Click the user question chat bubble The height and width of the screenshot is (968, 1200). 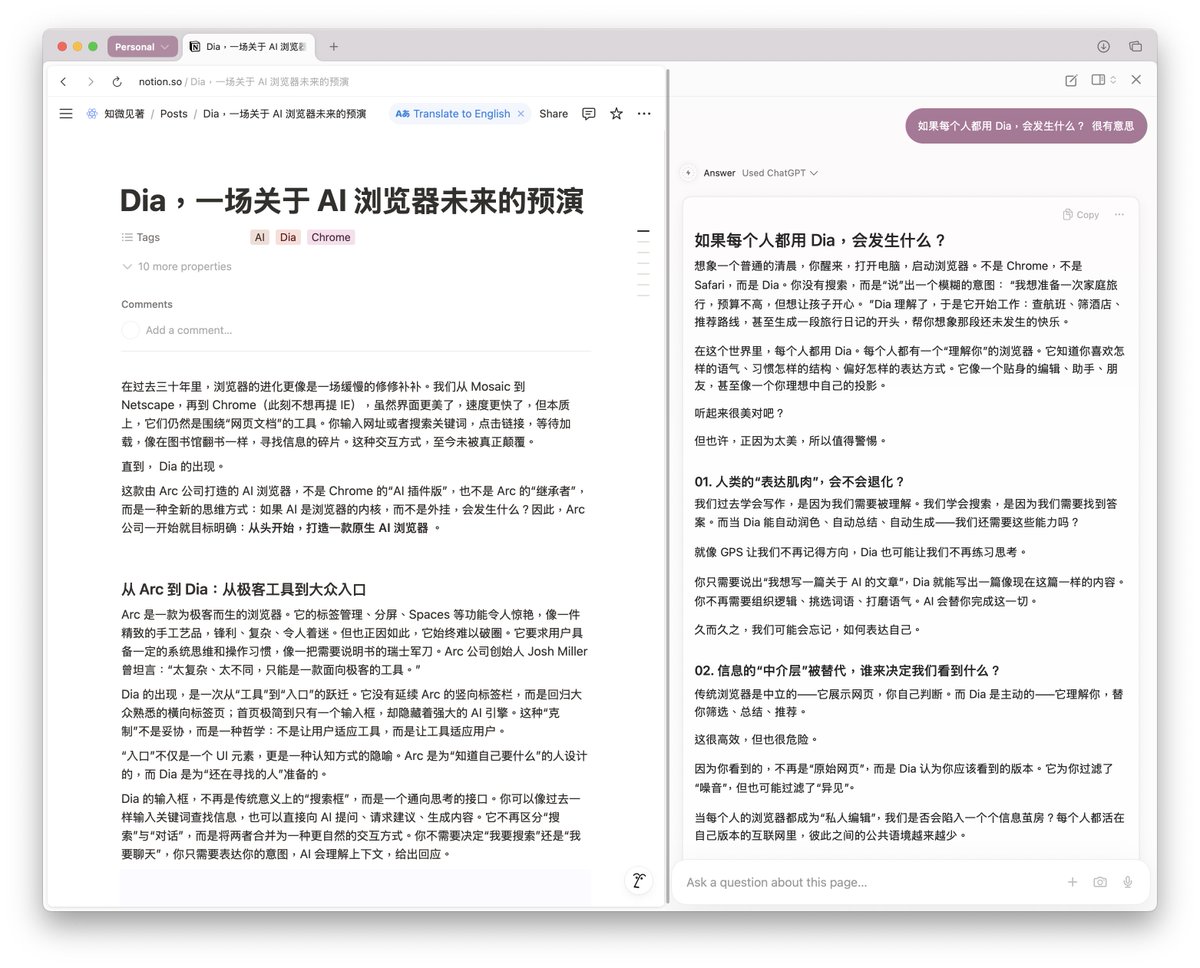click(1026, 126)
